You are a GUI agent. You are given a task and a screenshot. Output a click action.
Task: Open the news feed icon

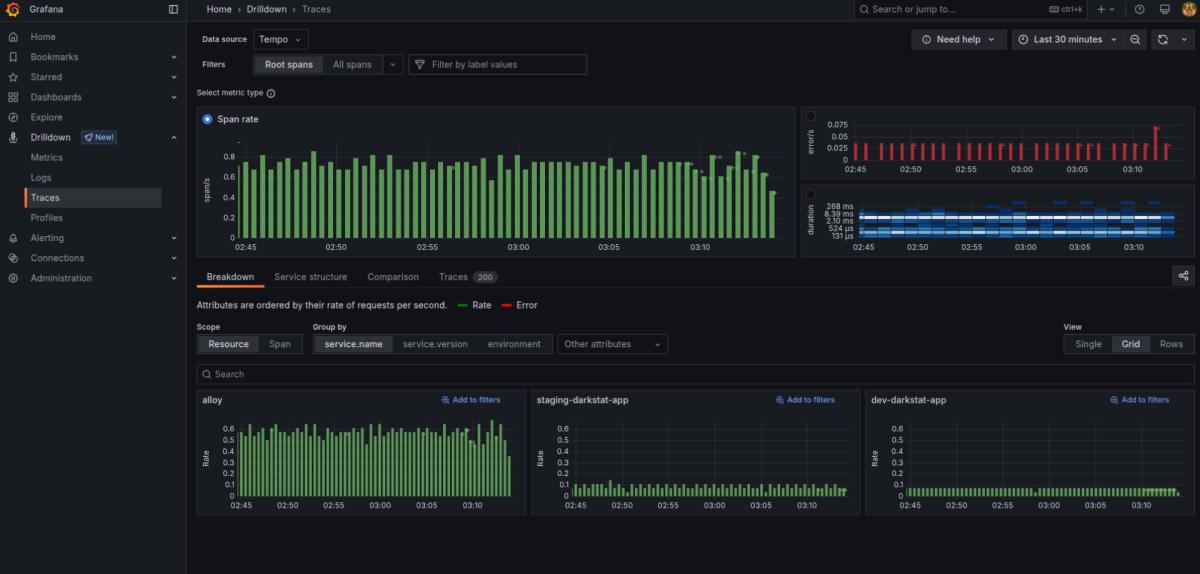(1164, 9)
